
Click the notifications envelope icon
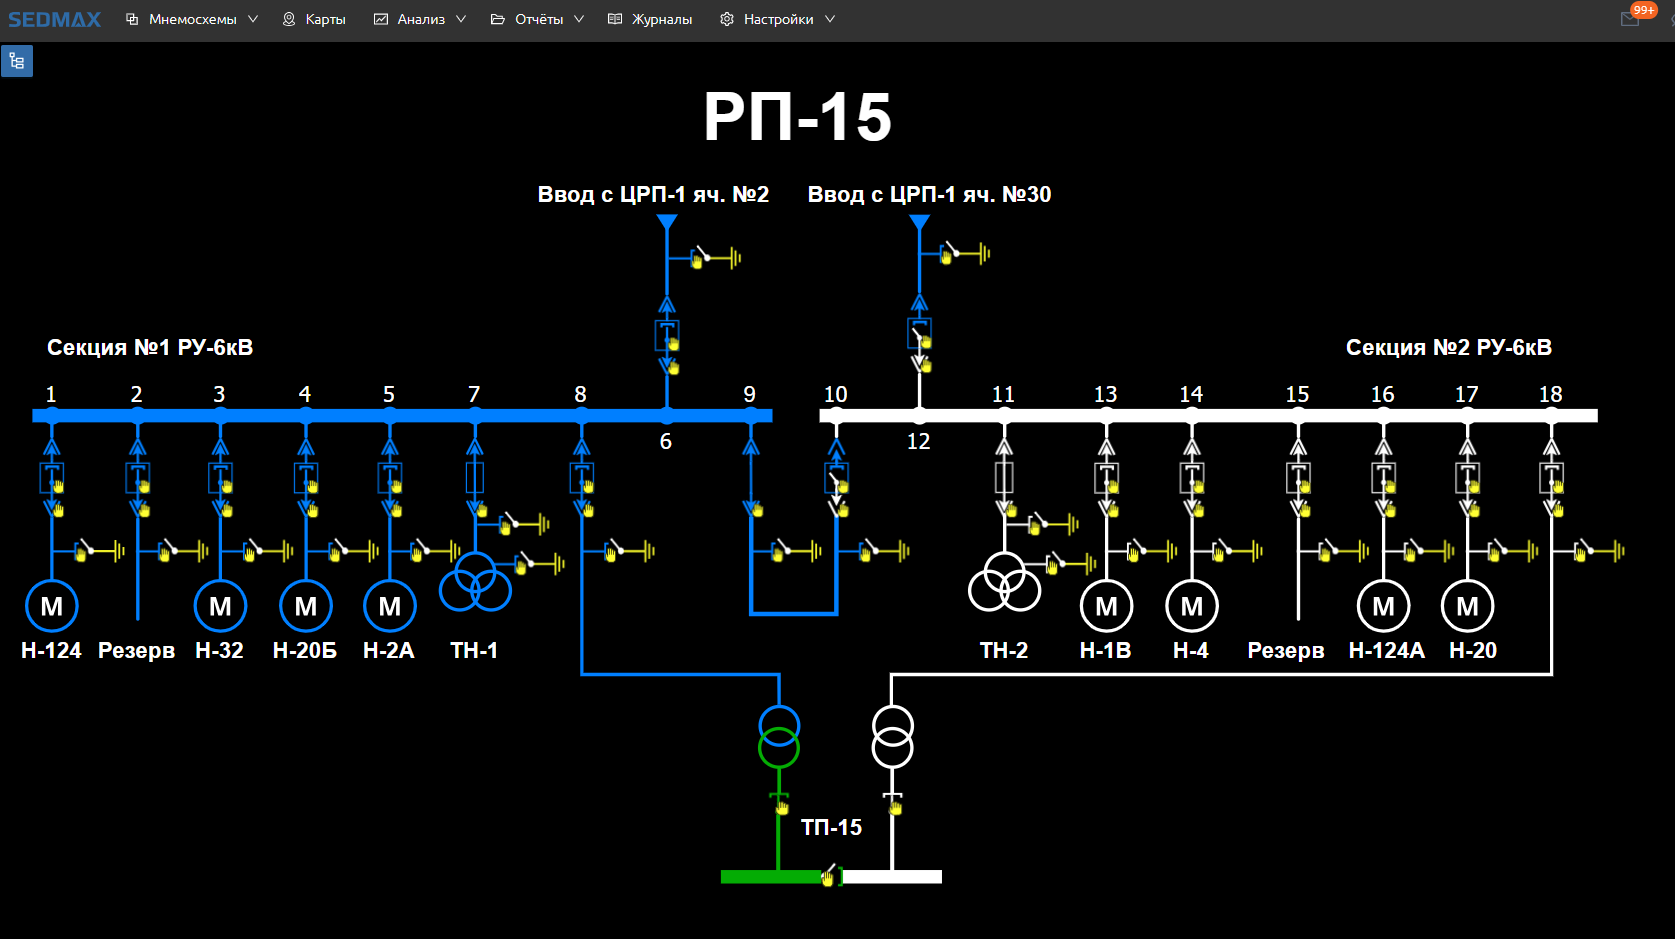[1630, 19]
